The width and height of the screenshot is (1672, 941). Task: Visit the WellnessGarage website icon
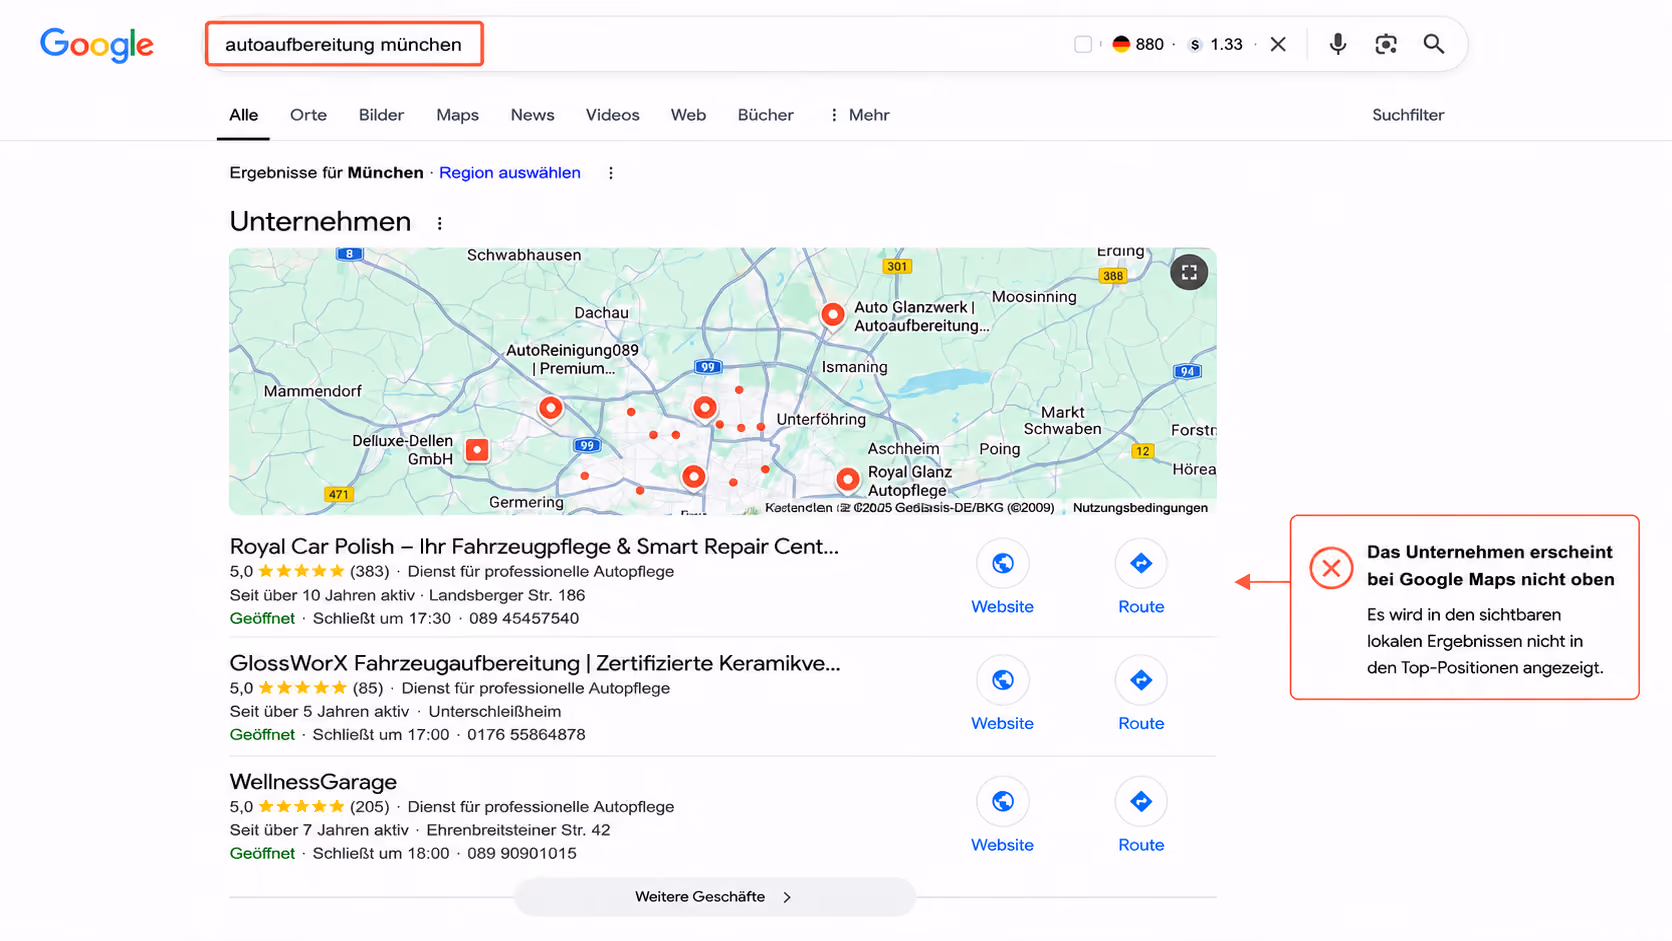click(x=1002, y=801)
